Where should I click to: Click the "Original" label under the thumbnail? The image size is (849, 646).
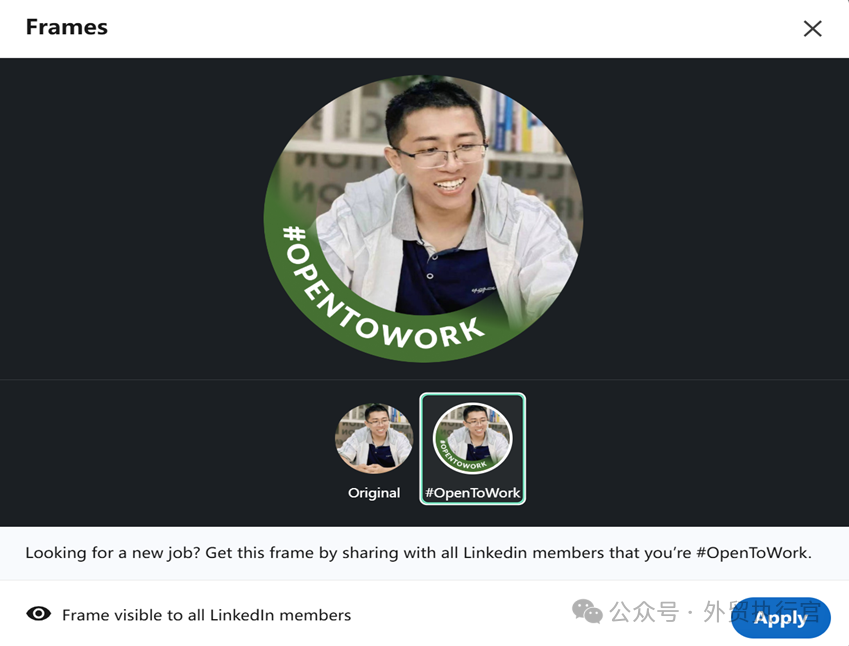374,493
